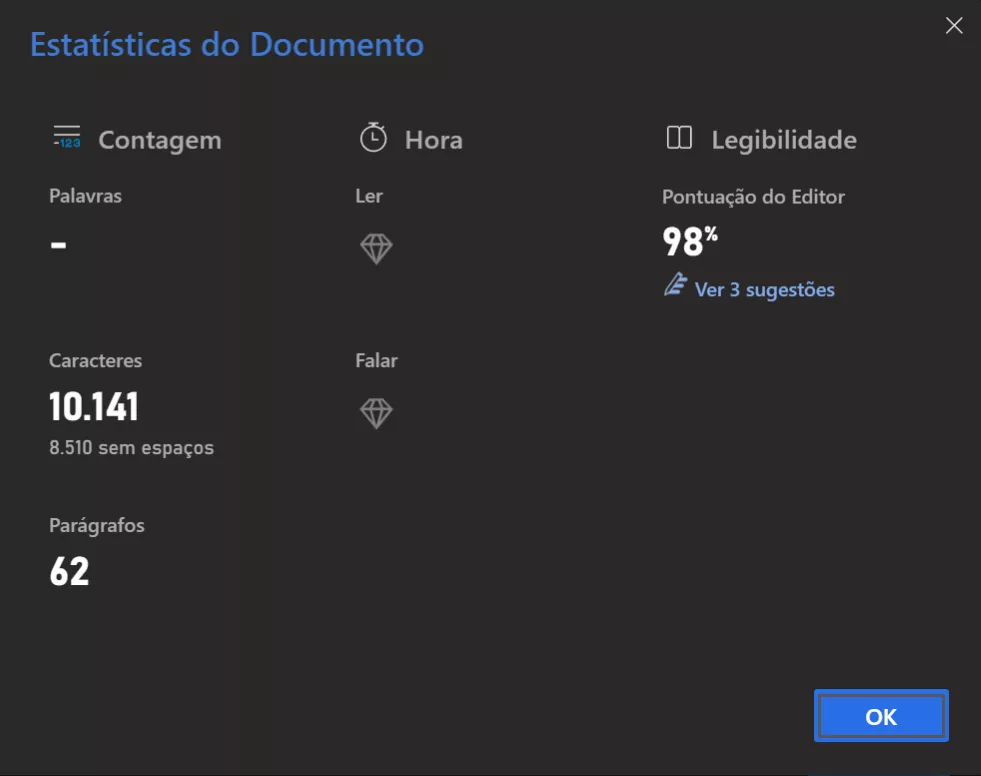Image resolution: width=981 pixels, height=776 pixels.
Task: Click the Contagem word-count icon
Action: pyautogui.click(x=66, y=138)
